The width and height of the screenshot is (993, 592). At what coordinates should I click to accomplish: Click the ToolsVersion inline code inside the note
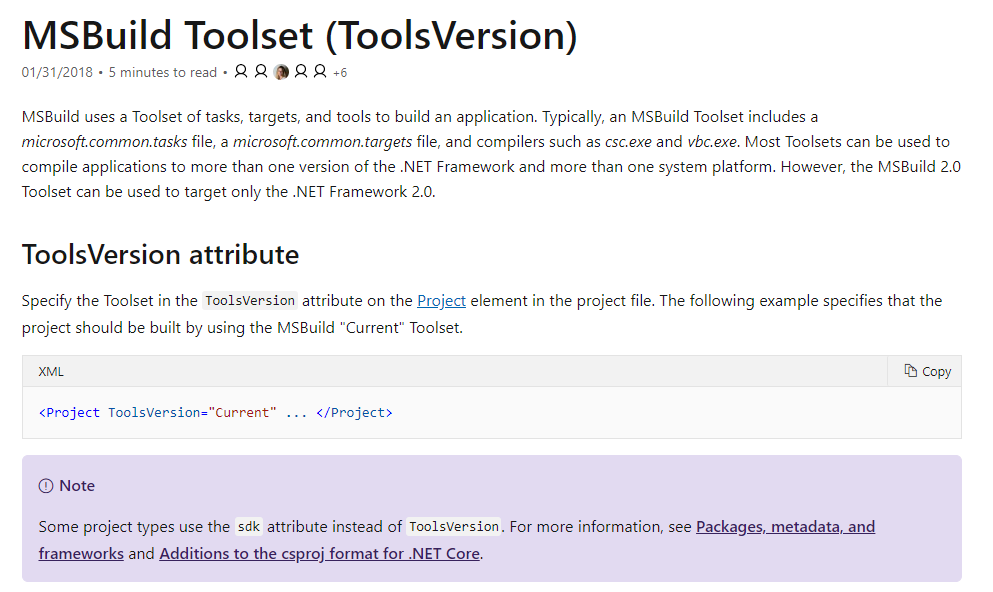454,527
